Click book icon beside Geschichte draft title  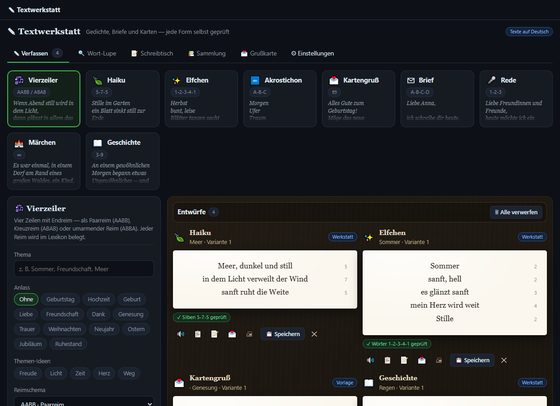point(369,383)
